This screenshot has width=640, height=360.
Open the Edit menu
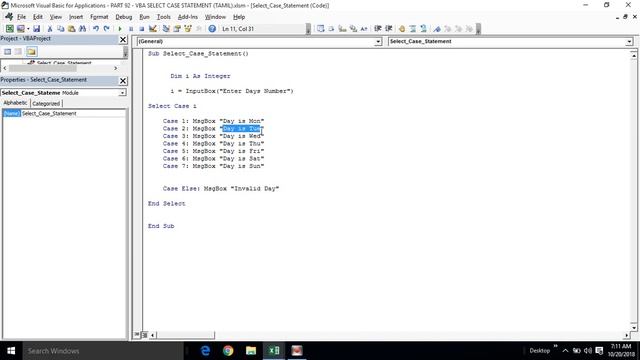[38, 17]
